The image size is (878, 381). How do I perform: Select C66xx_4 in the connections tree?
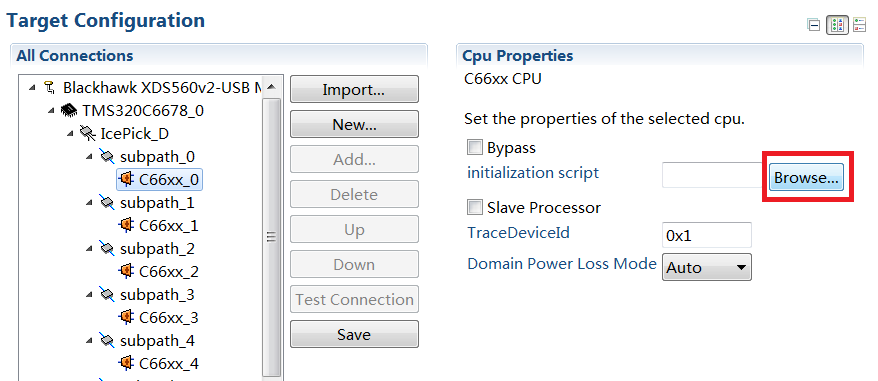(x=169, y=364)
